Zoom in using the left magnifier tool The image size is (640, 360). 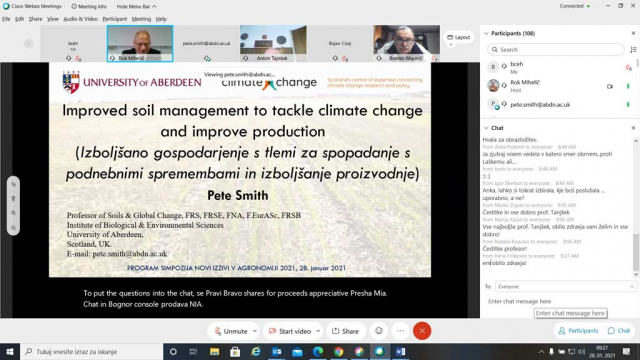pyautogui.click(x=13, y=213)
